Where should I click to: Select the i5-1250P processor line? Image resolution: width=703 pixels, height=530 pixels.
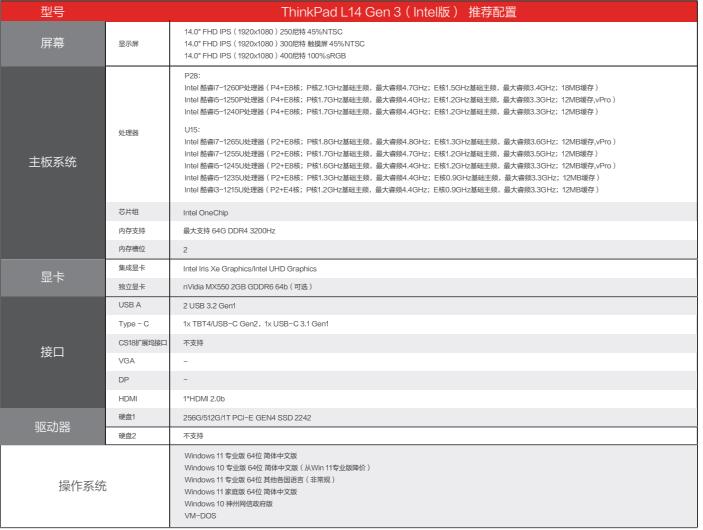click(400, 100)
